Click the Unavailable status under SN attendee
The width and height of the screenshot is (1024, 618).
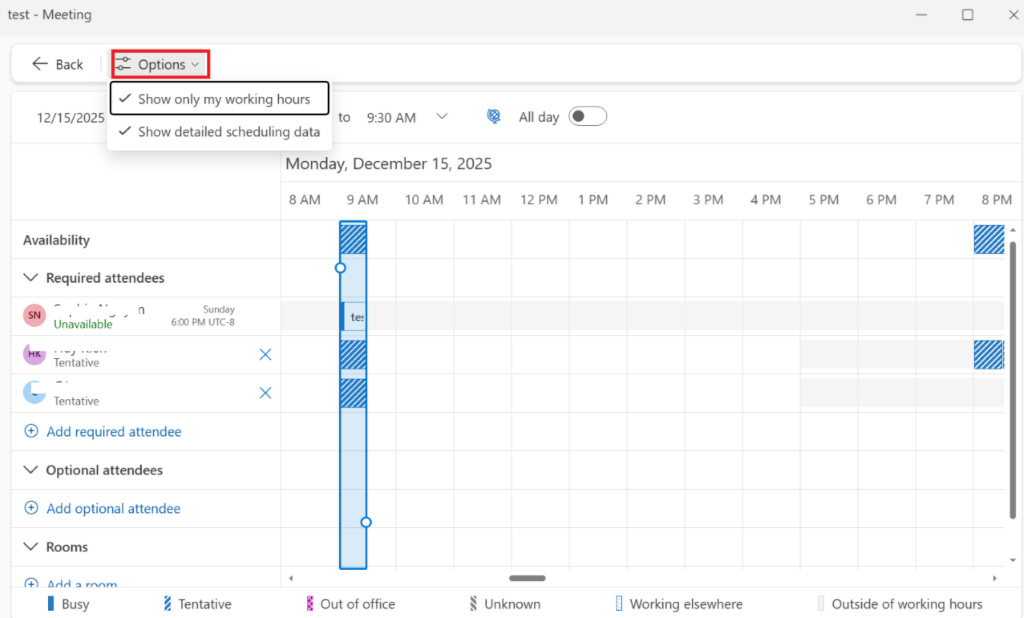click(83, 324)
